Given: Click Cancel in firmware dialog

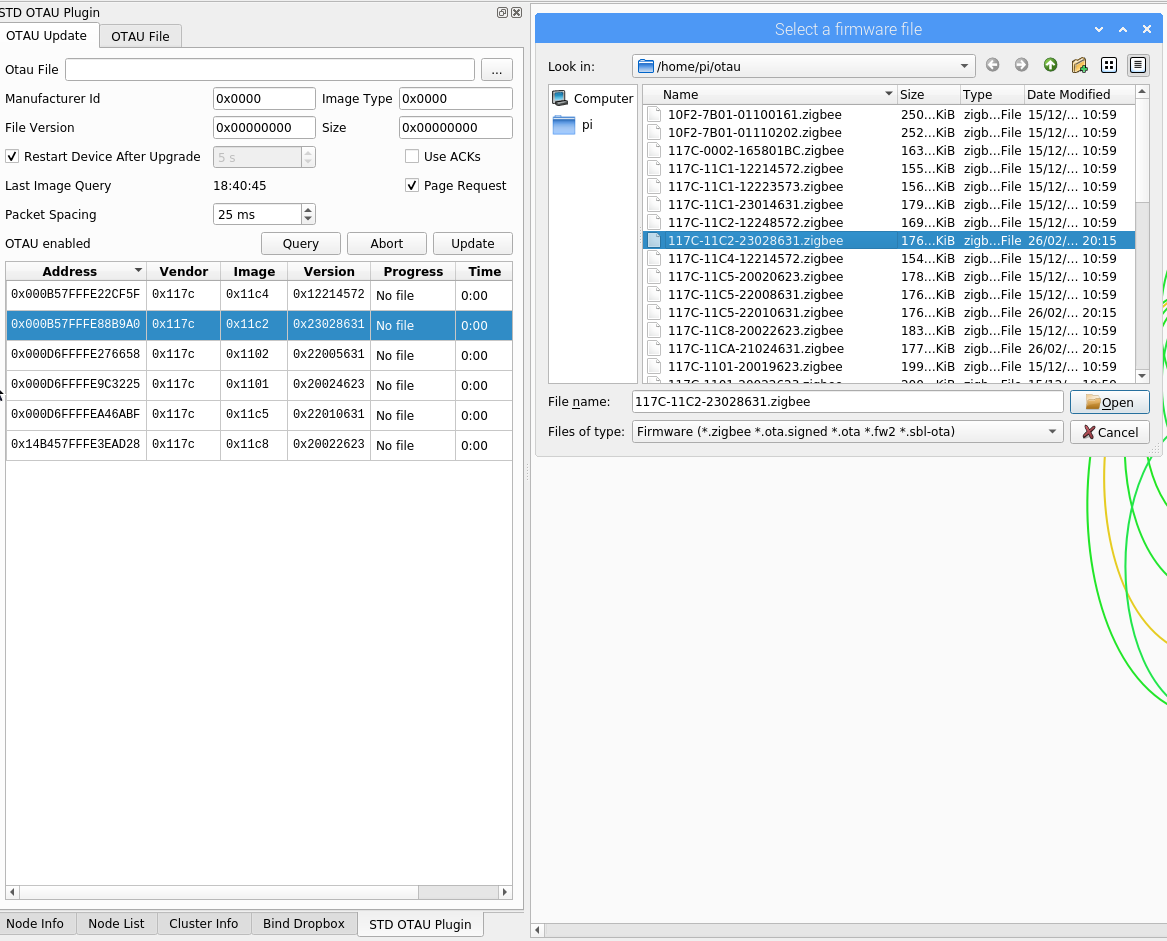Looking at the screenshot, I should coord(1110,432).
